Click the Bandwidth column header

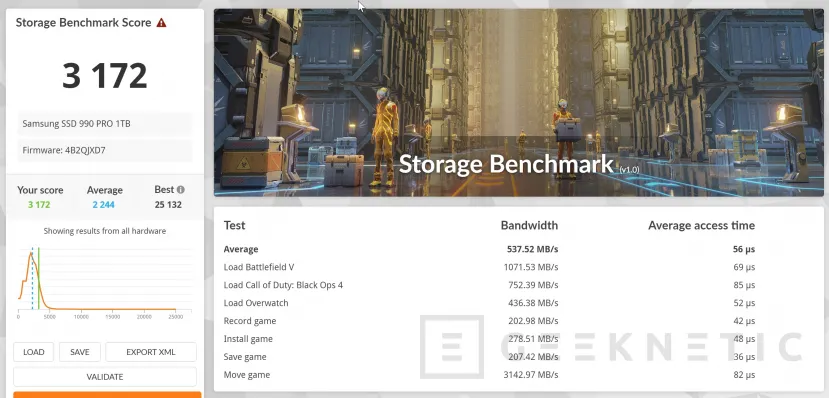click(x=529, y=225)
